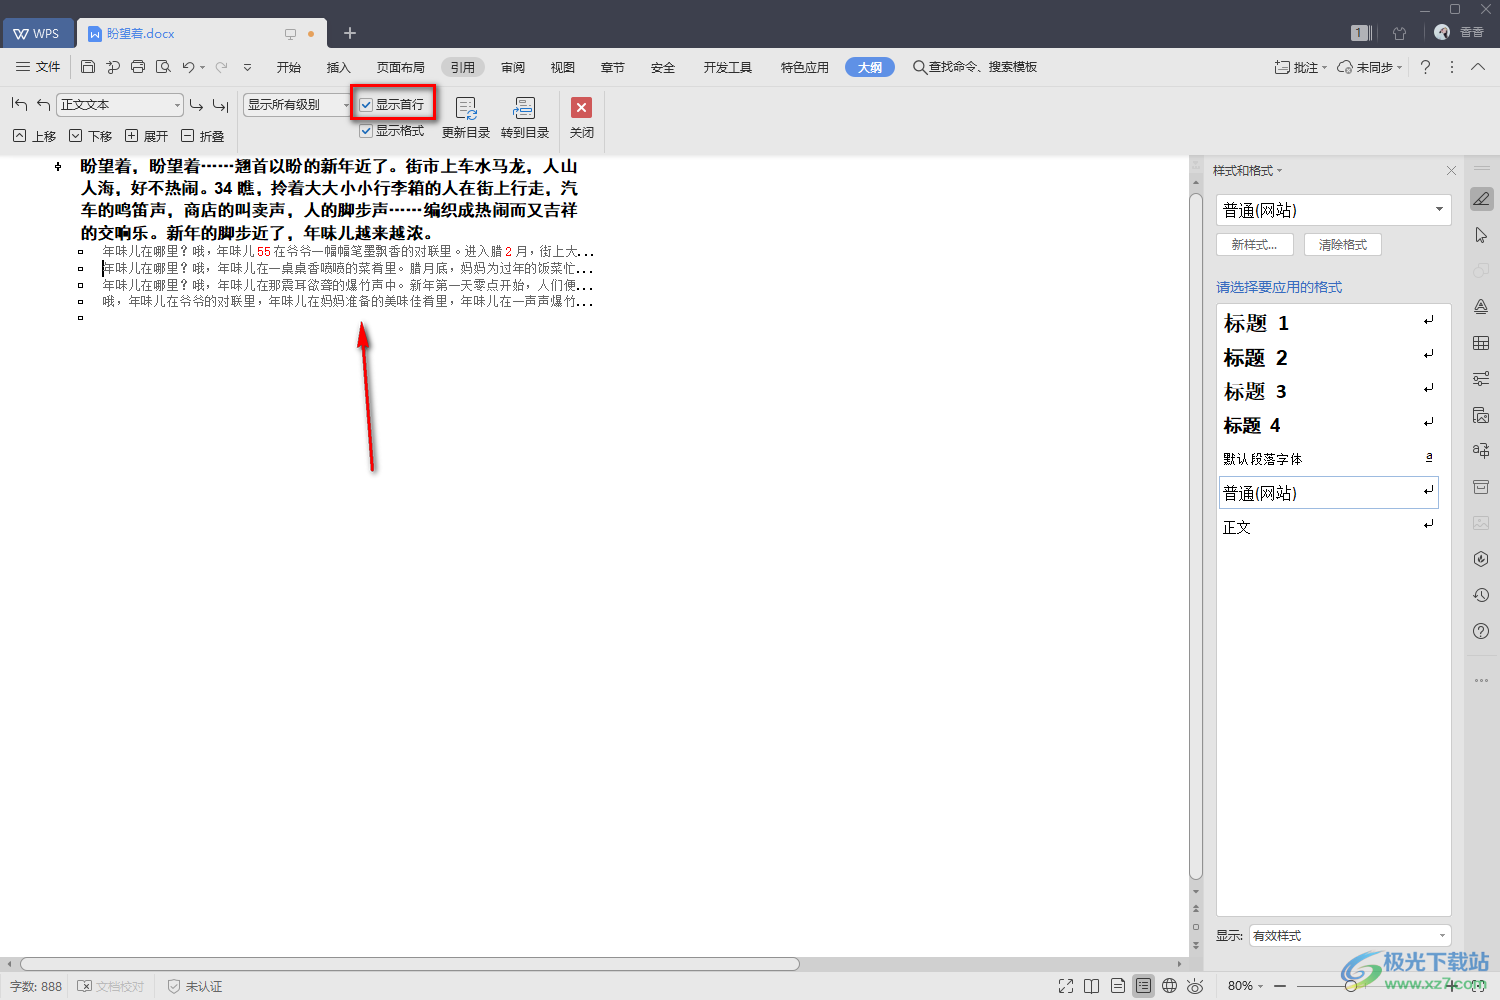
Task: Open the settings sliders sidebar icon
Action: 1481,379
